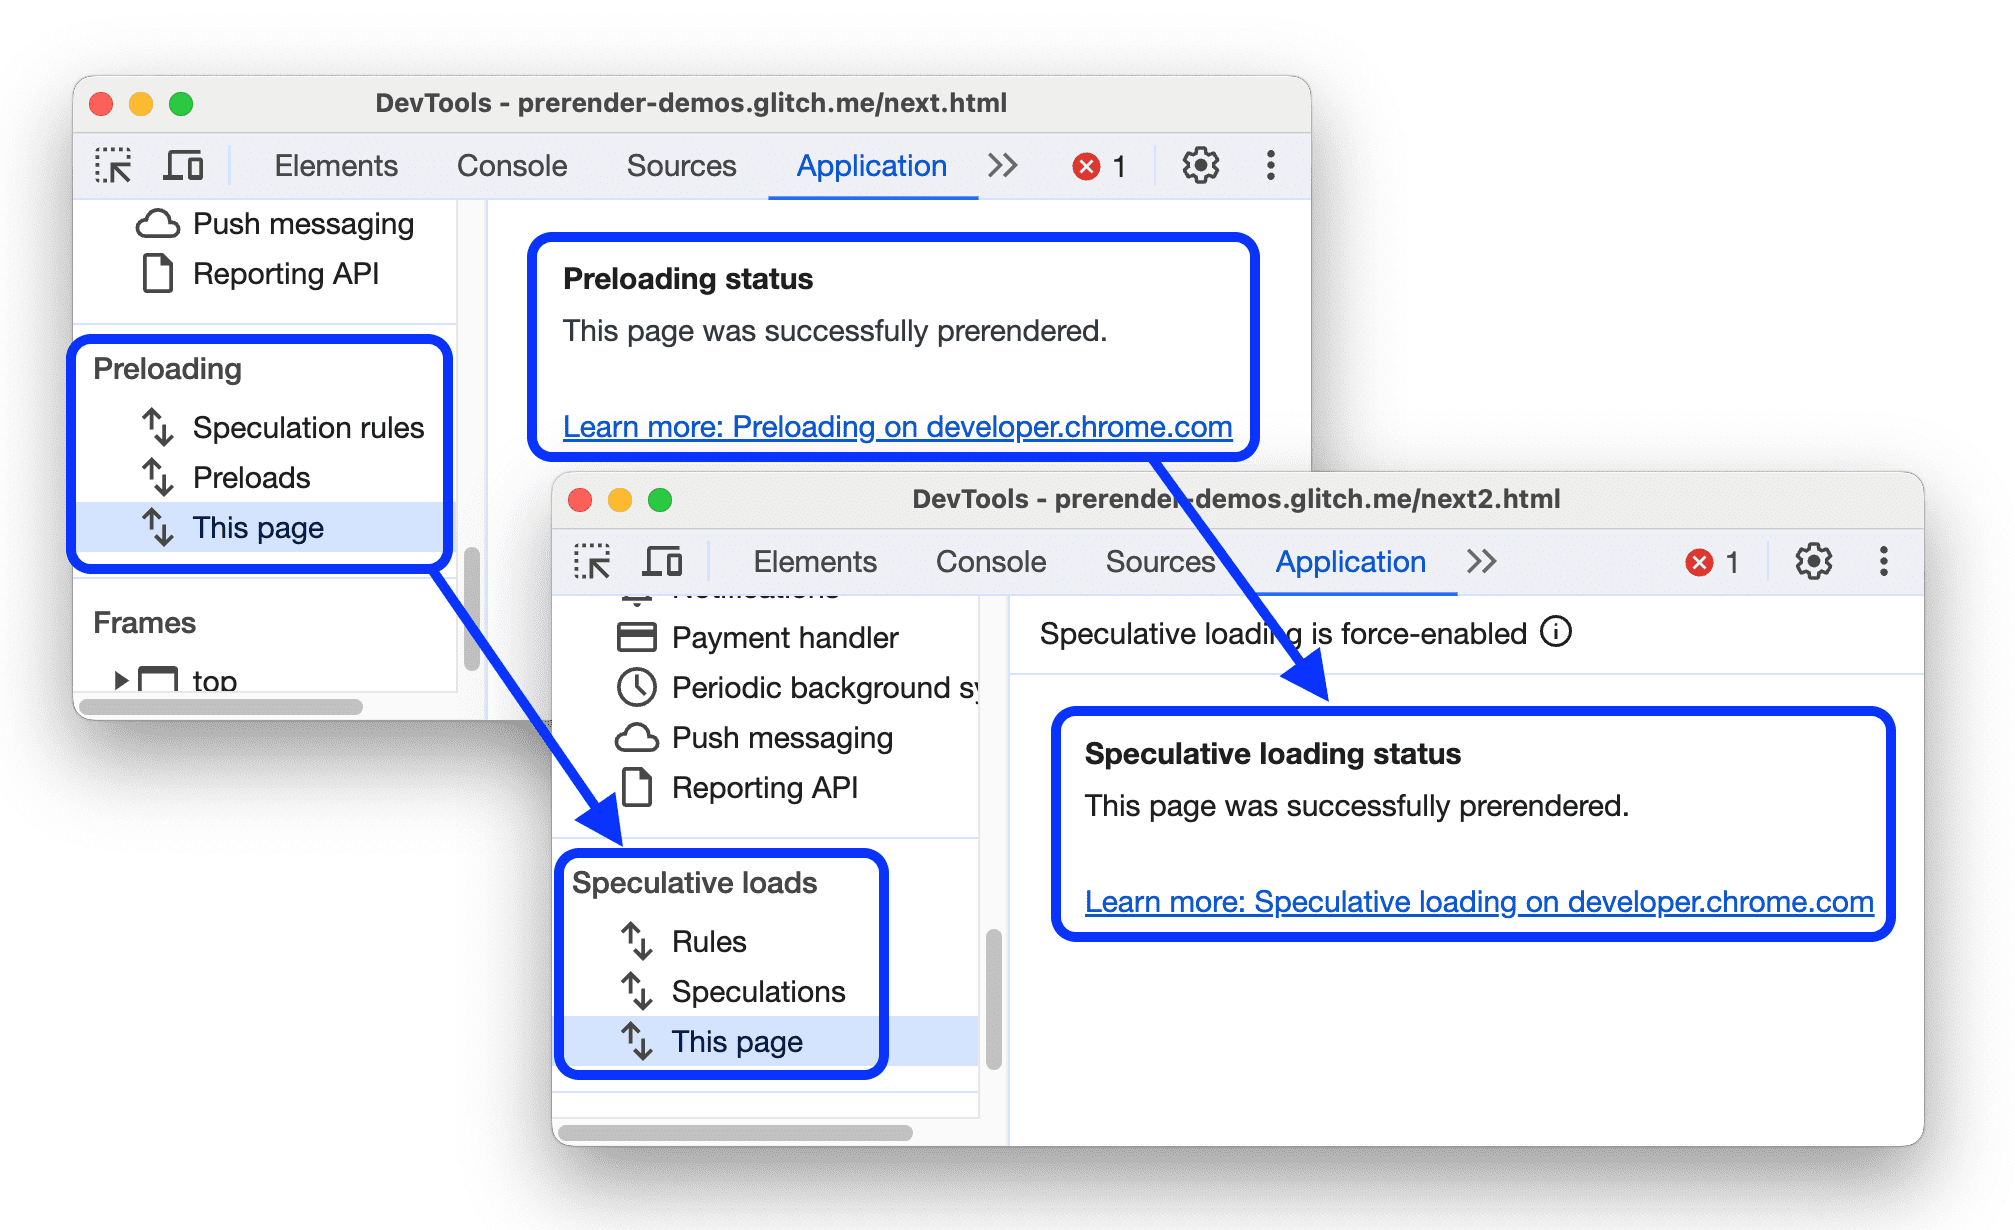Click the Push messaging sidebar icon

163,223
